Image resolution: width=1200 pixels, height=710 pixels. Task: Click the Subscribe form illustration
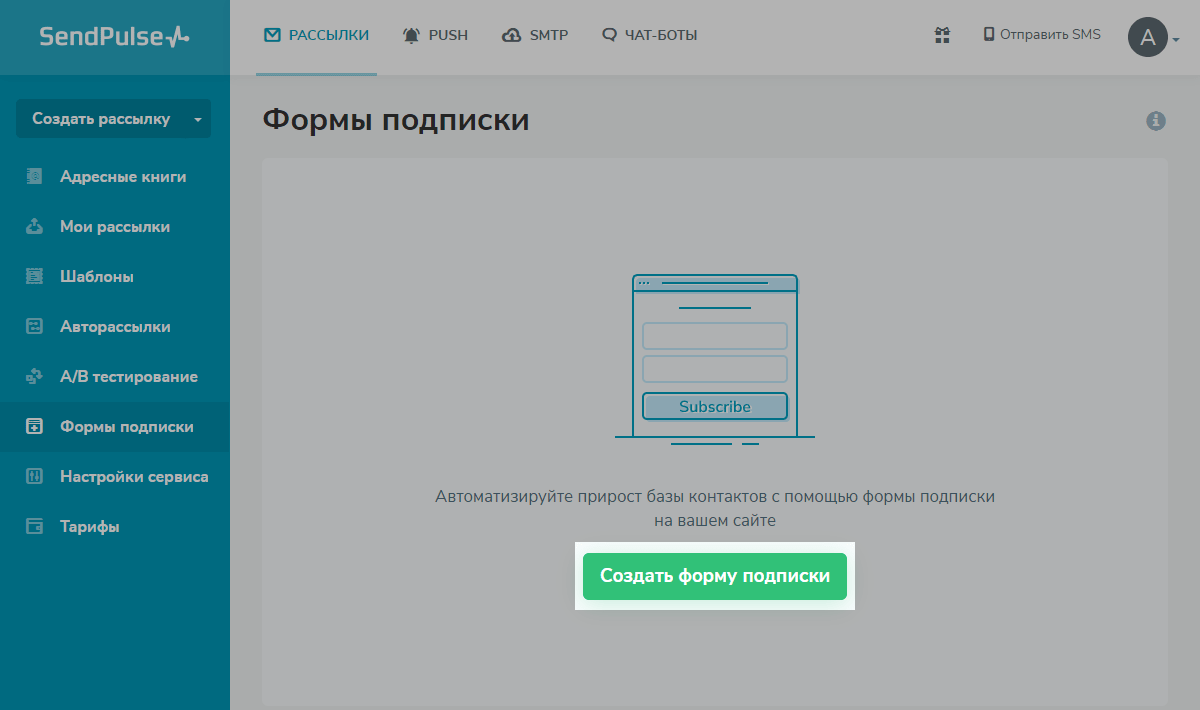click(715, 360)
